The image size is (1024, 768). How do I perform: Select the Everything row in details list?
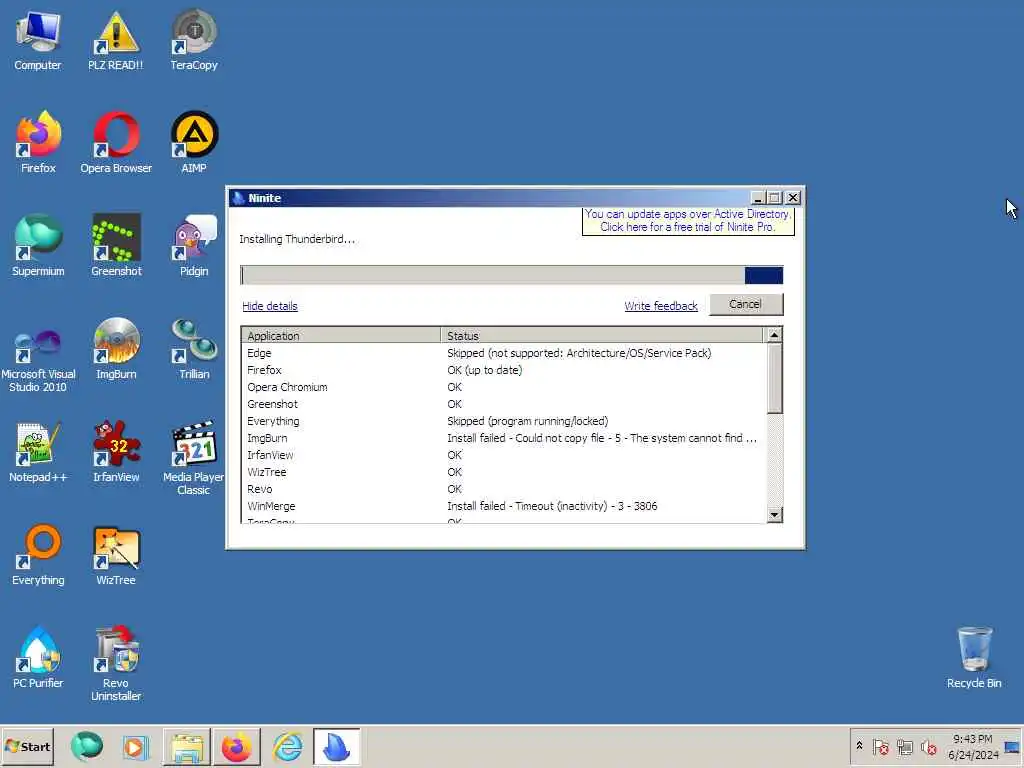coord(503,421)
